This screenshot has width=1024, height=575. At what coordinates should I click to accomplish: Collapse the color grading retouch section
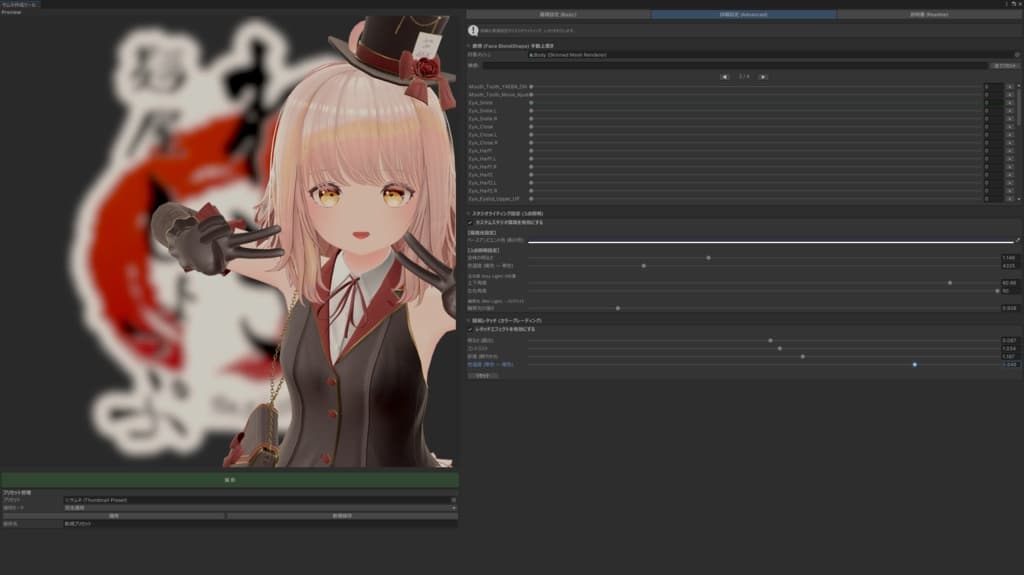click(x=469, y=321)
